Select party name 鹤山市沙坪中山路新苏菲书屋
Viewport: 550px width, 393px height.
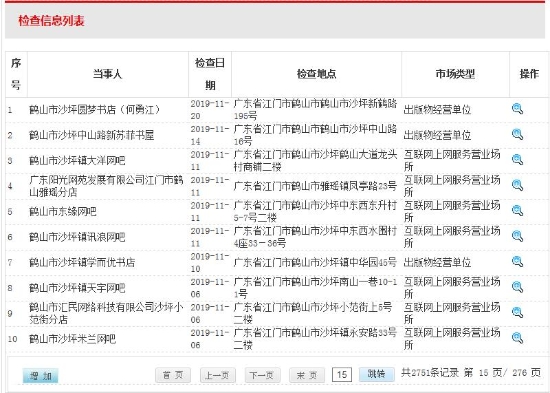pyautogui.click(x=92, y=135)
